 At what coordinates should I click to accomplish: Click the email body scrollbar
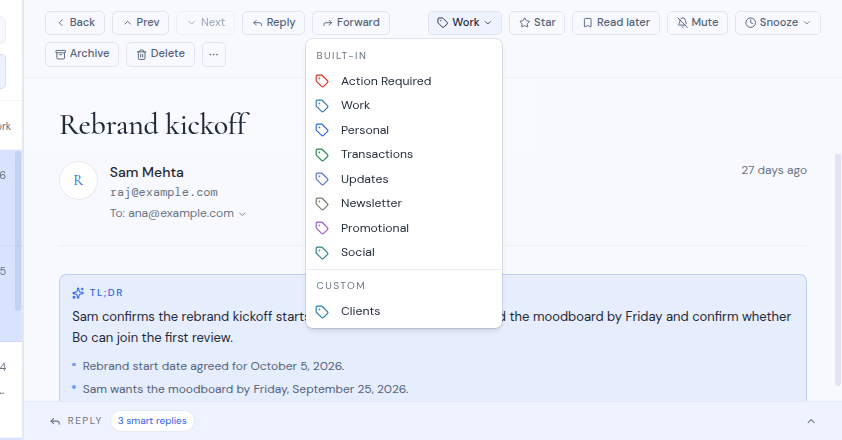click(x=837, y=270)
